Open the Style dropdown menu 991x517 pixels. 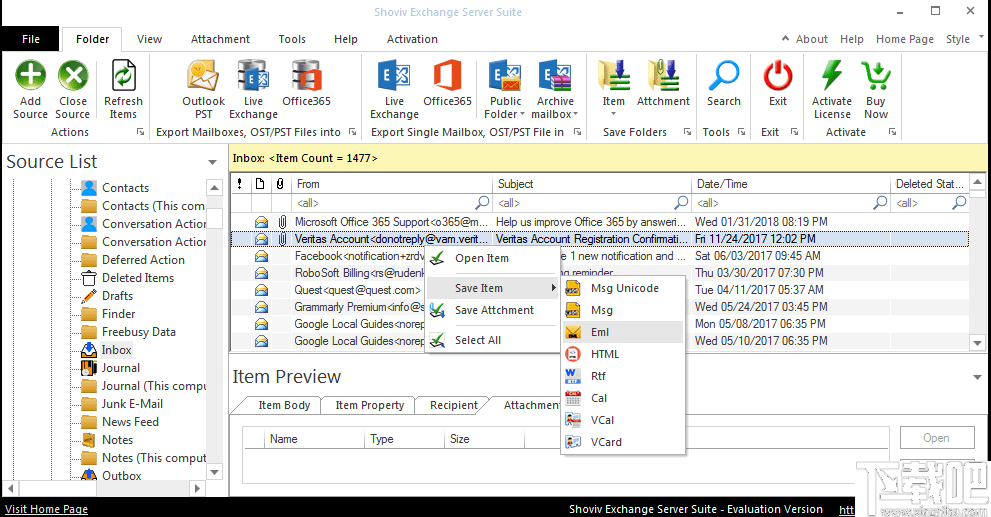pos(964,39)
